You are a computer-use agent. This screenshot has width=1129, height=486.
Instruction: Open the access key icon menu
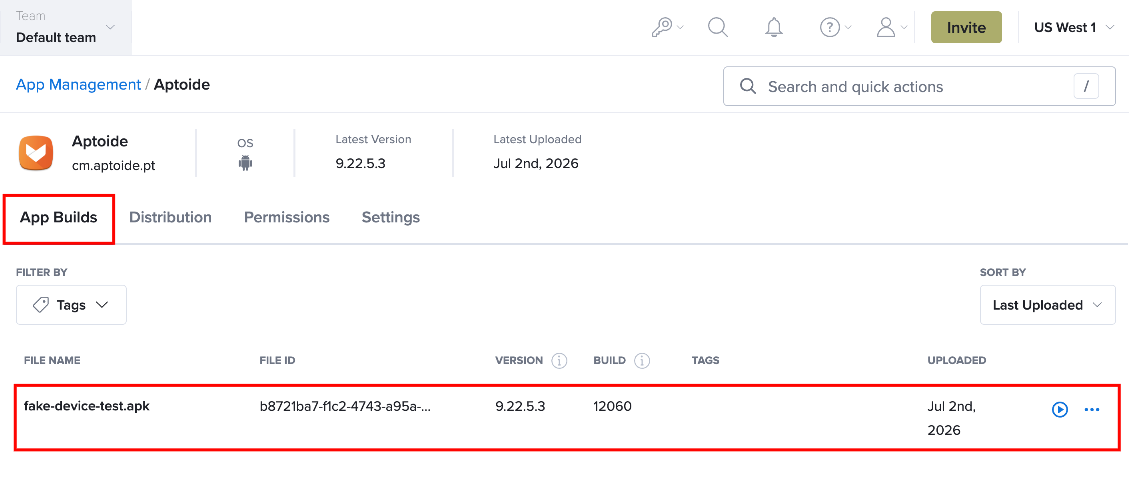point(667,27)
